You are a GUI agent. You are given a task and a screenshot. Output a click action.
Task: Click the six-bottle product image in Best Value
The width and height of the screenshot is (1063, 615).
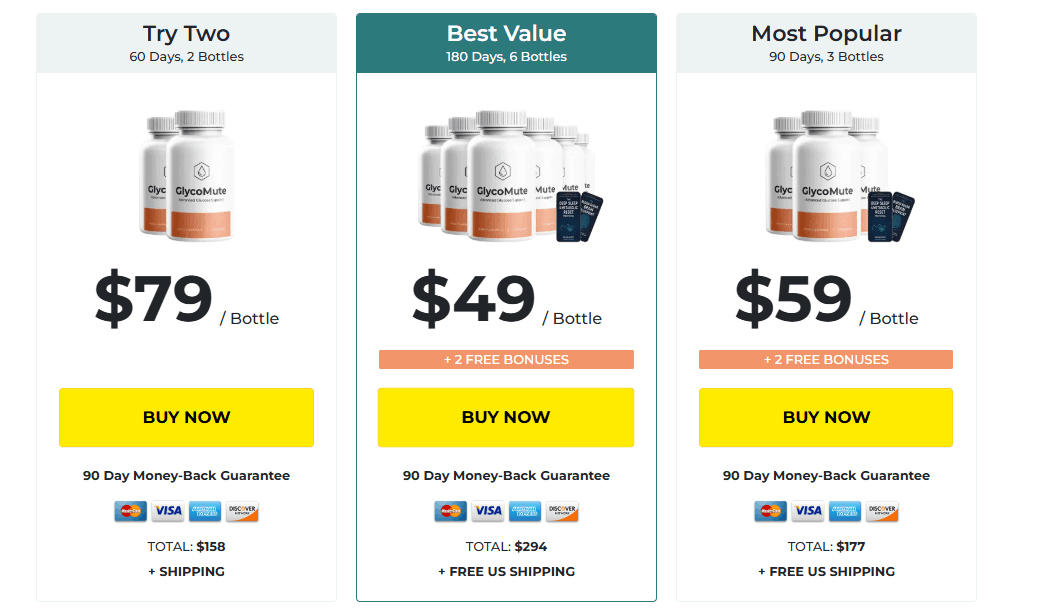point(505,175)
